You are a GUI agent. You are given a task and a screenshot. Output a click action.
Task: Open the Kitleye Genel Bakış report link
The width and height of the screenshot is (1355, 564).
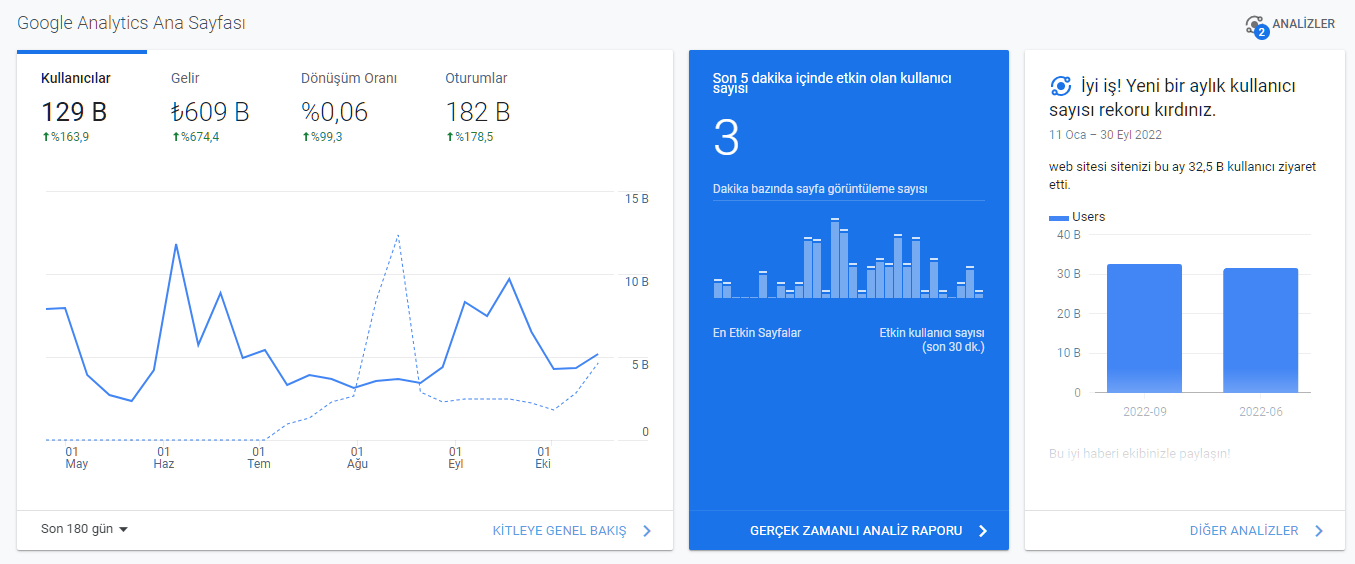(560, 531)
